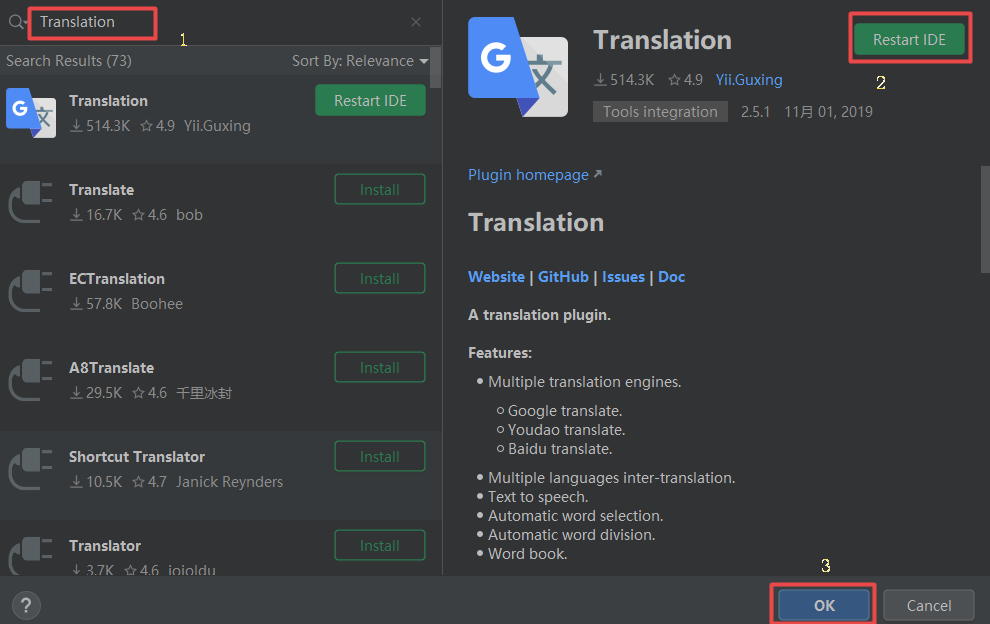
Task: Click the ECTranslation plugin plug icon
Action: point(30,291)
